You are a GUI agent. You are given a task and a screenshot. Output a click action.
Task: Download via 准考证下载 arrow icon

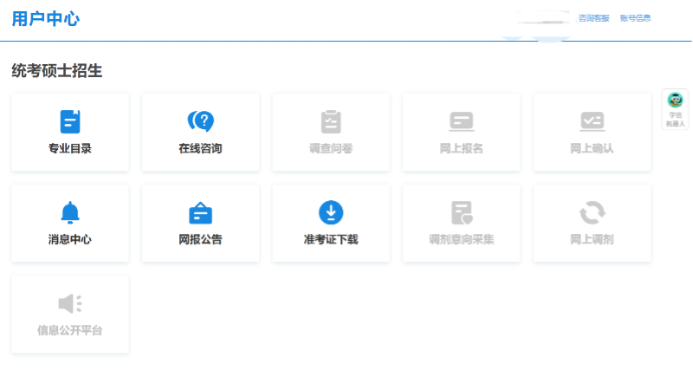(x=331, y=213)
